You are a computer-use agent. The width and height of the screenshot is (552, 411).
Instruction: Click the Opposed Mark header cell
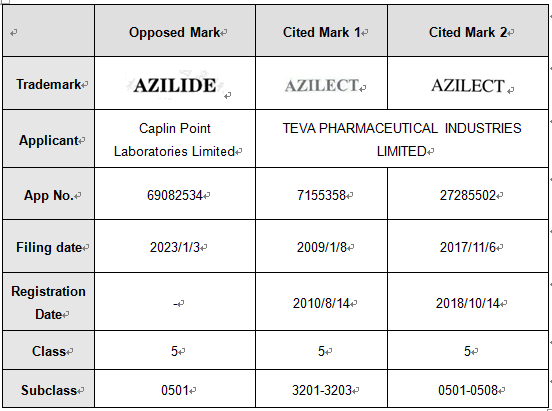point(175,32)
